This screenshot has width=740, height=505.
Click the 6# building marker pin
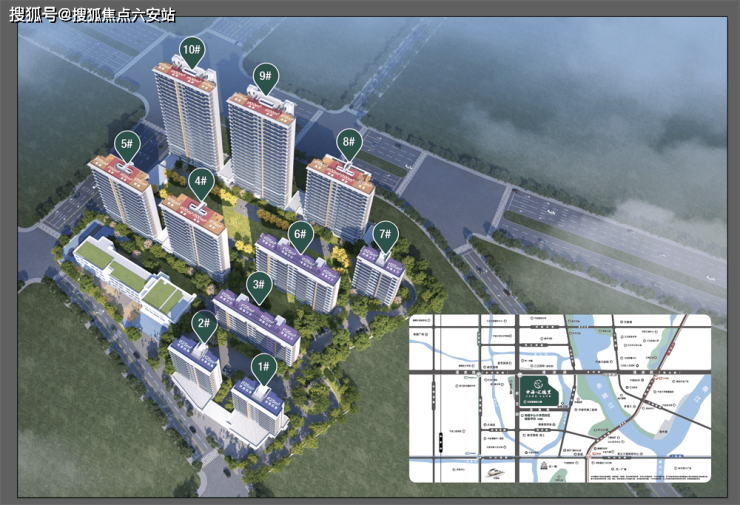pos(299,235)
